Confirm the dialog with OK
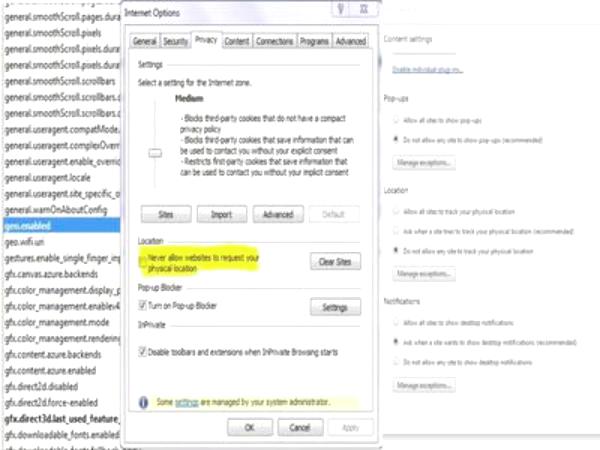 tap(249, 427)
